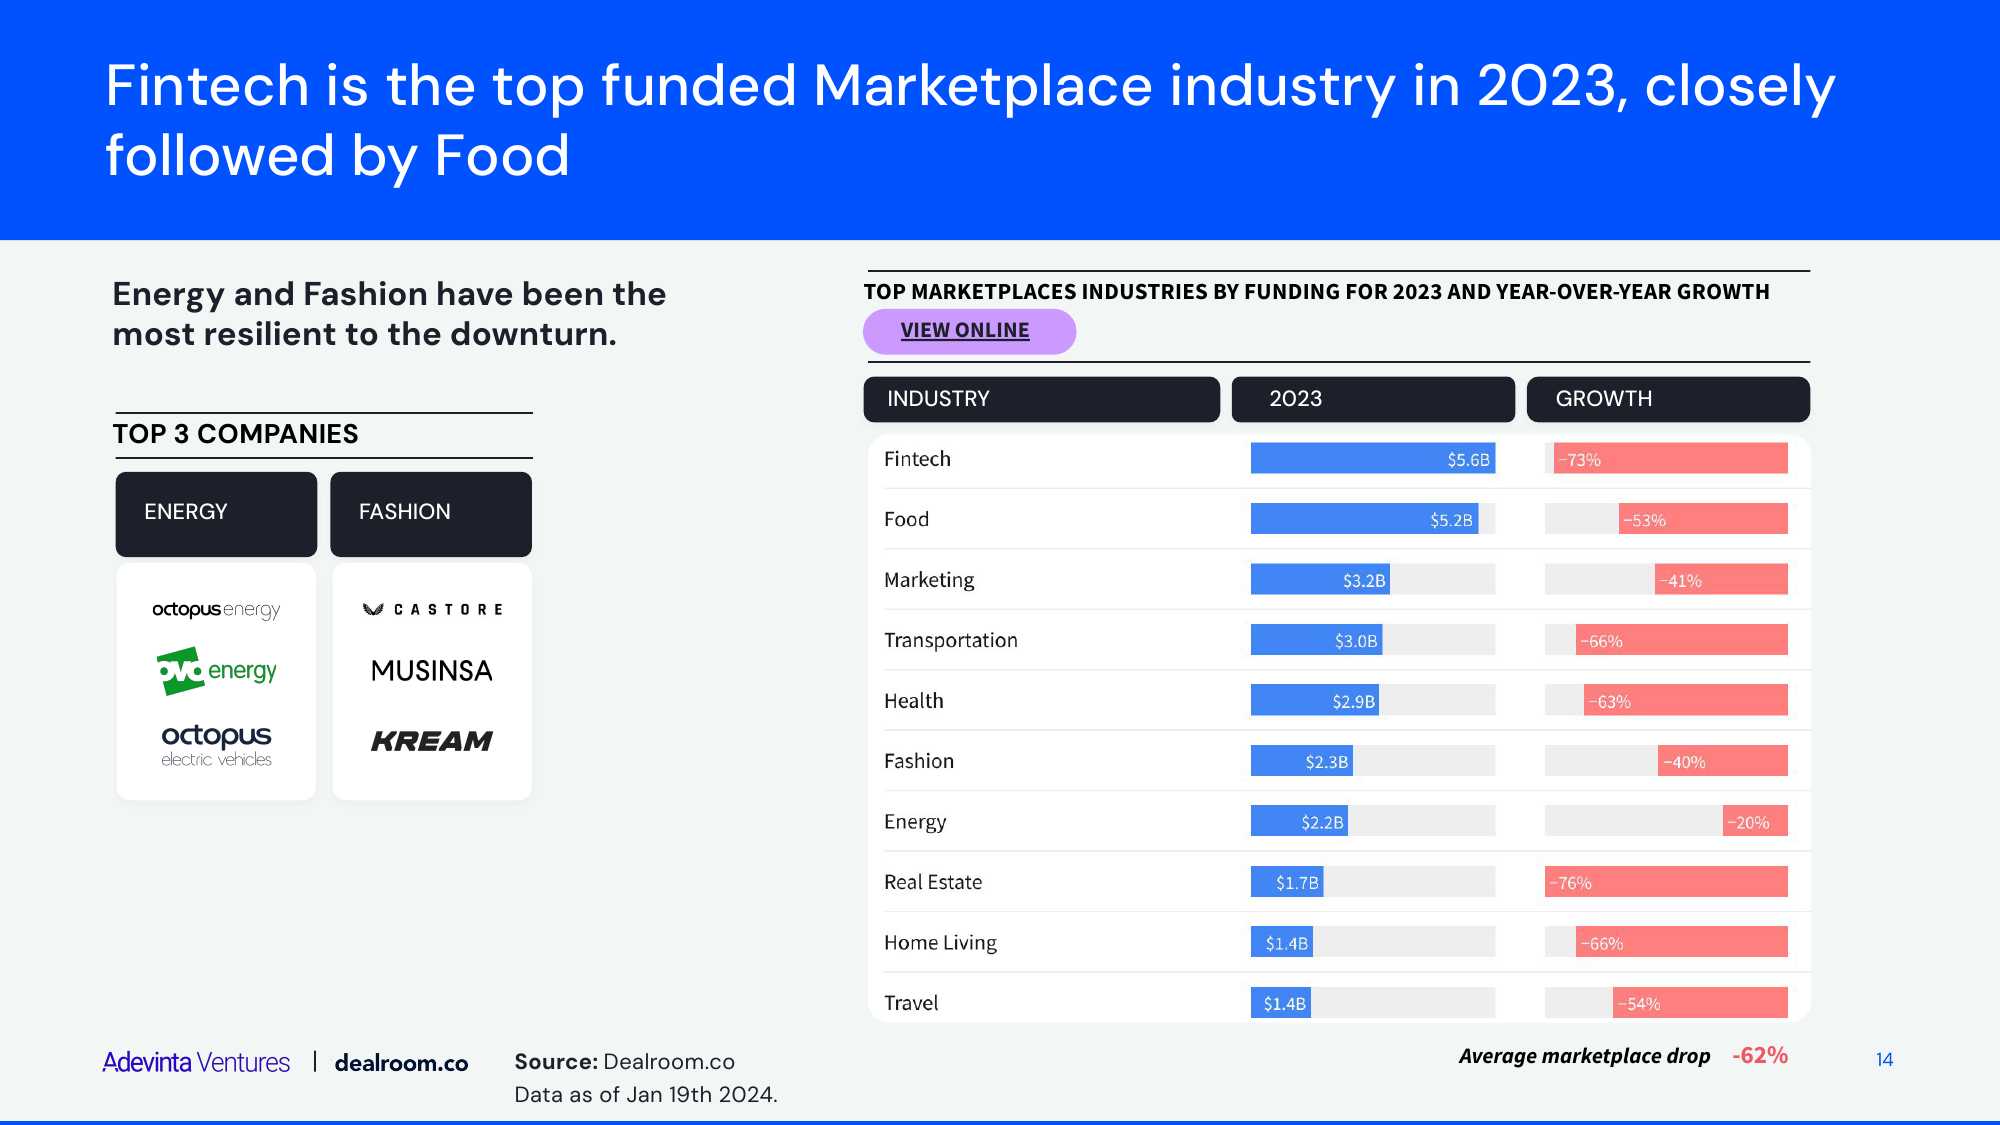Click the Real Estate -76% growth bar
This screenshot has width=2000, height=1125.
coord(1666,882)
